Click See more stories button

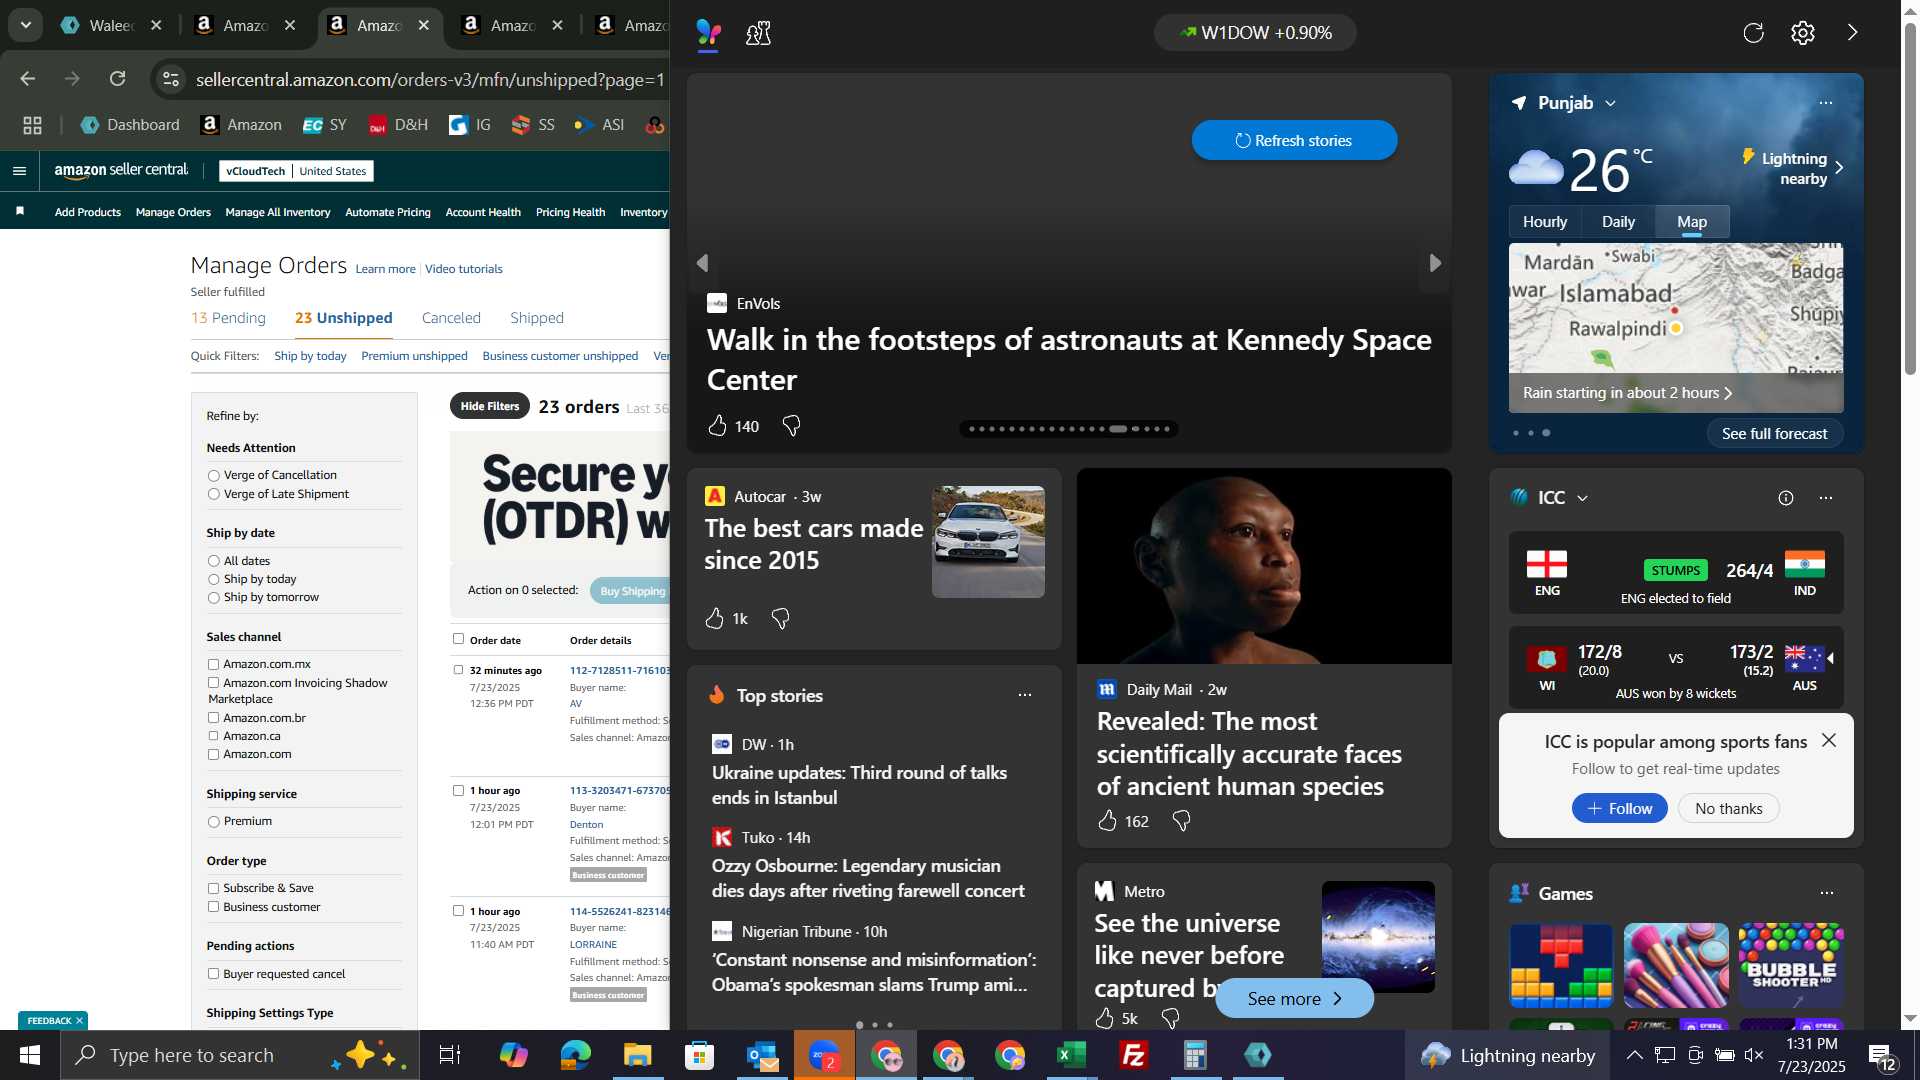tap(1294, 999)
